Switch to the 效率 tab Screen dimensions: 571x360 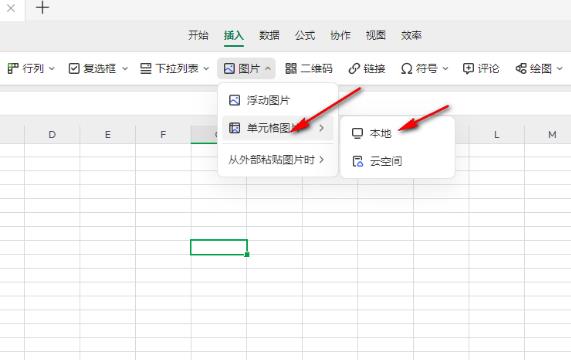pos(411,35)
